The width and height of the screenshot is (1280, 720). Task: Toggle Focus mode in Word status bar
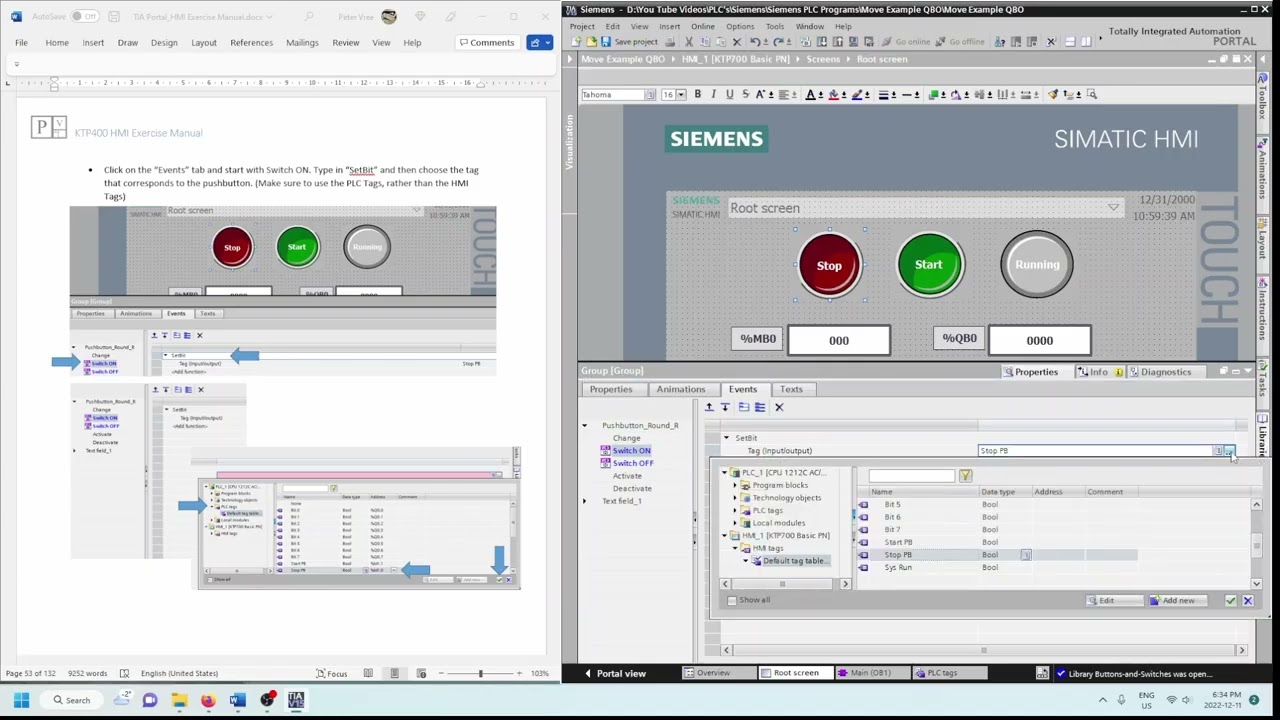click(x=331, y=673)
